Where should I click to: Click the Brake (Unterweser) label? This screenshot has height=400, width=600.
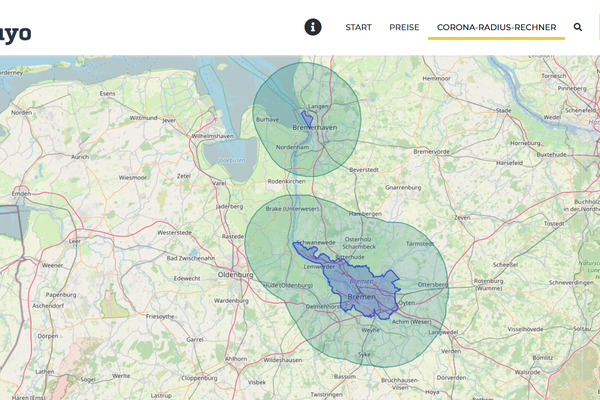click(292, 209)
